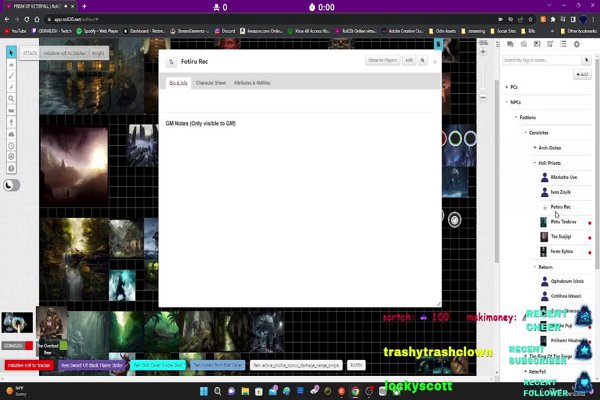Click the Show to Players button
The image size is (600, 400).
[x=382, y=60]
